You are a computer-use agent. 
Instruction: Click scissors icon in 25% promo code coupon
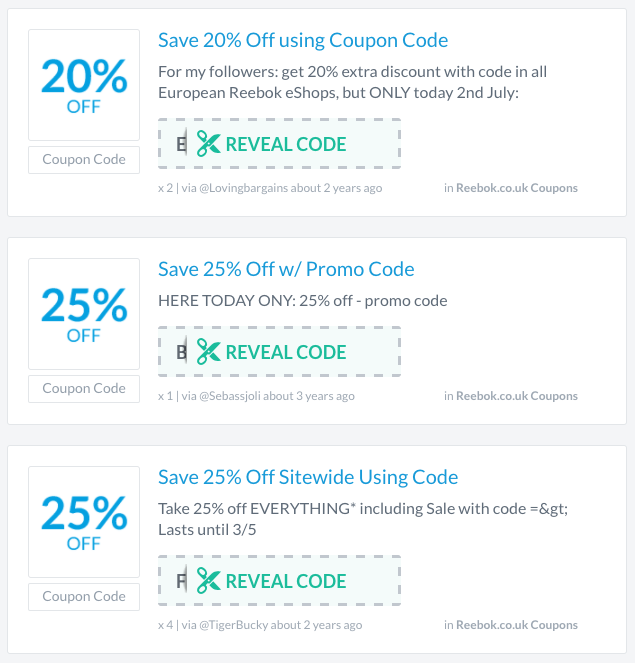[x=208, y=352]
